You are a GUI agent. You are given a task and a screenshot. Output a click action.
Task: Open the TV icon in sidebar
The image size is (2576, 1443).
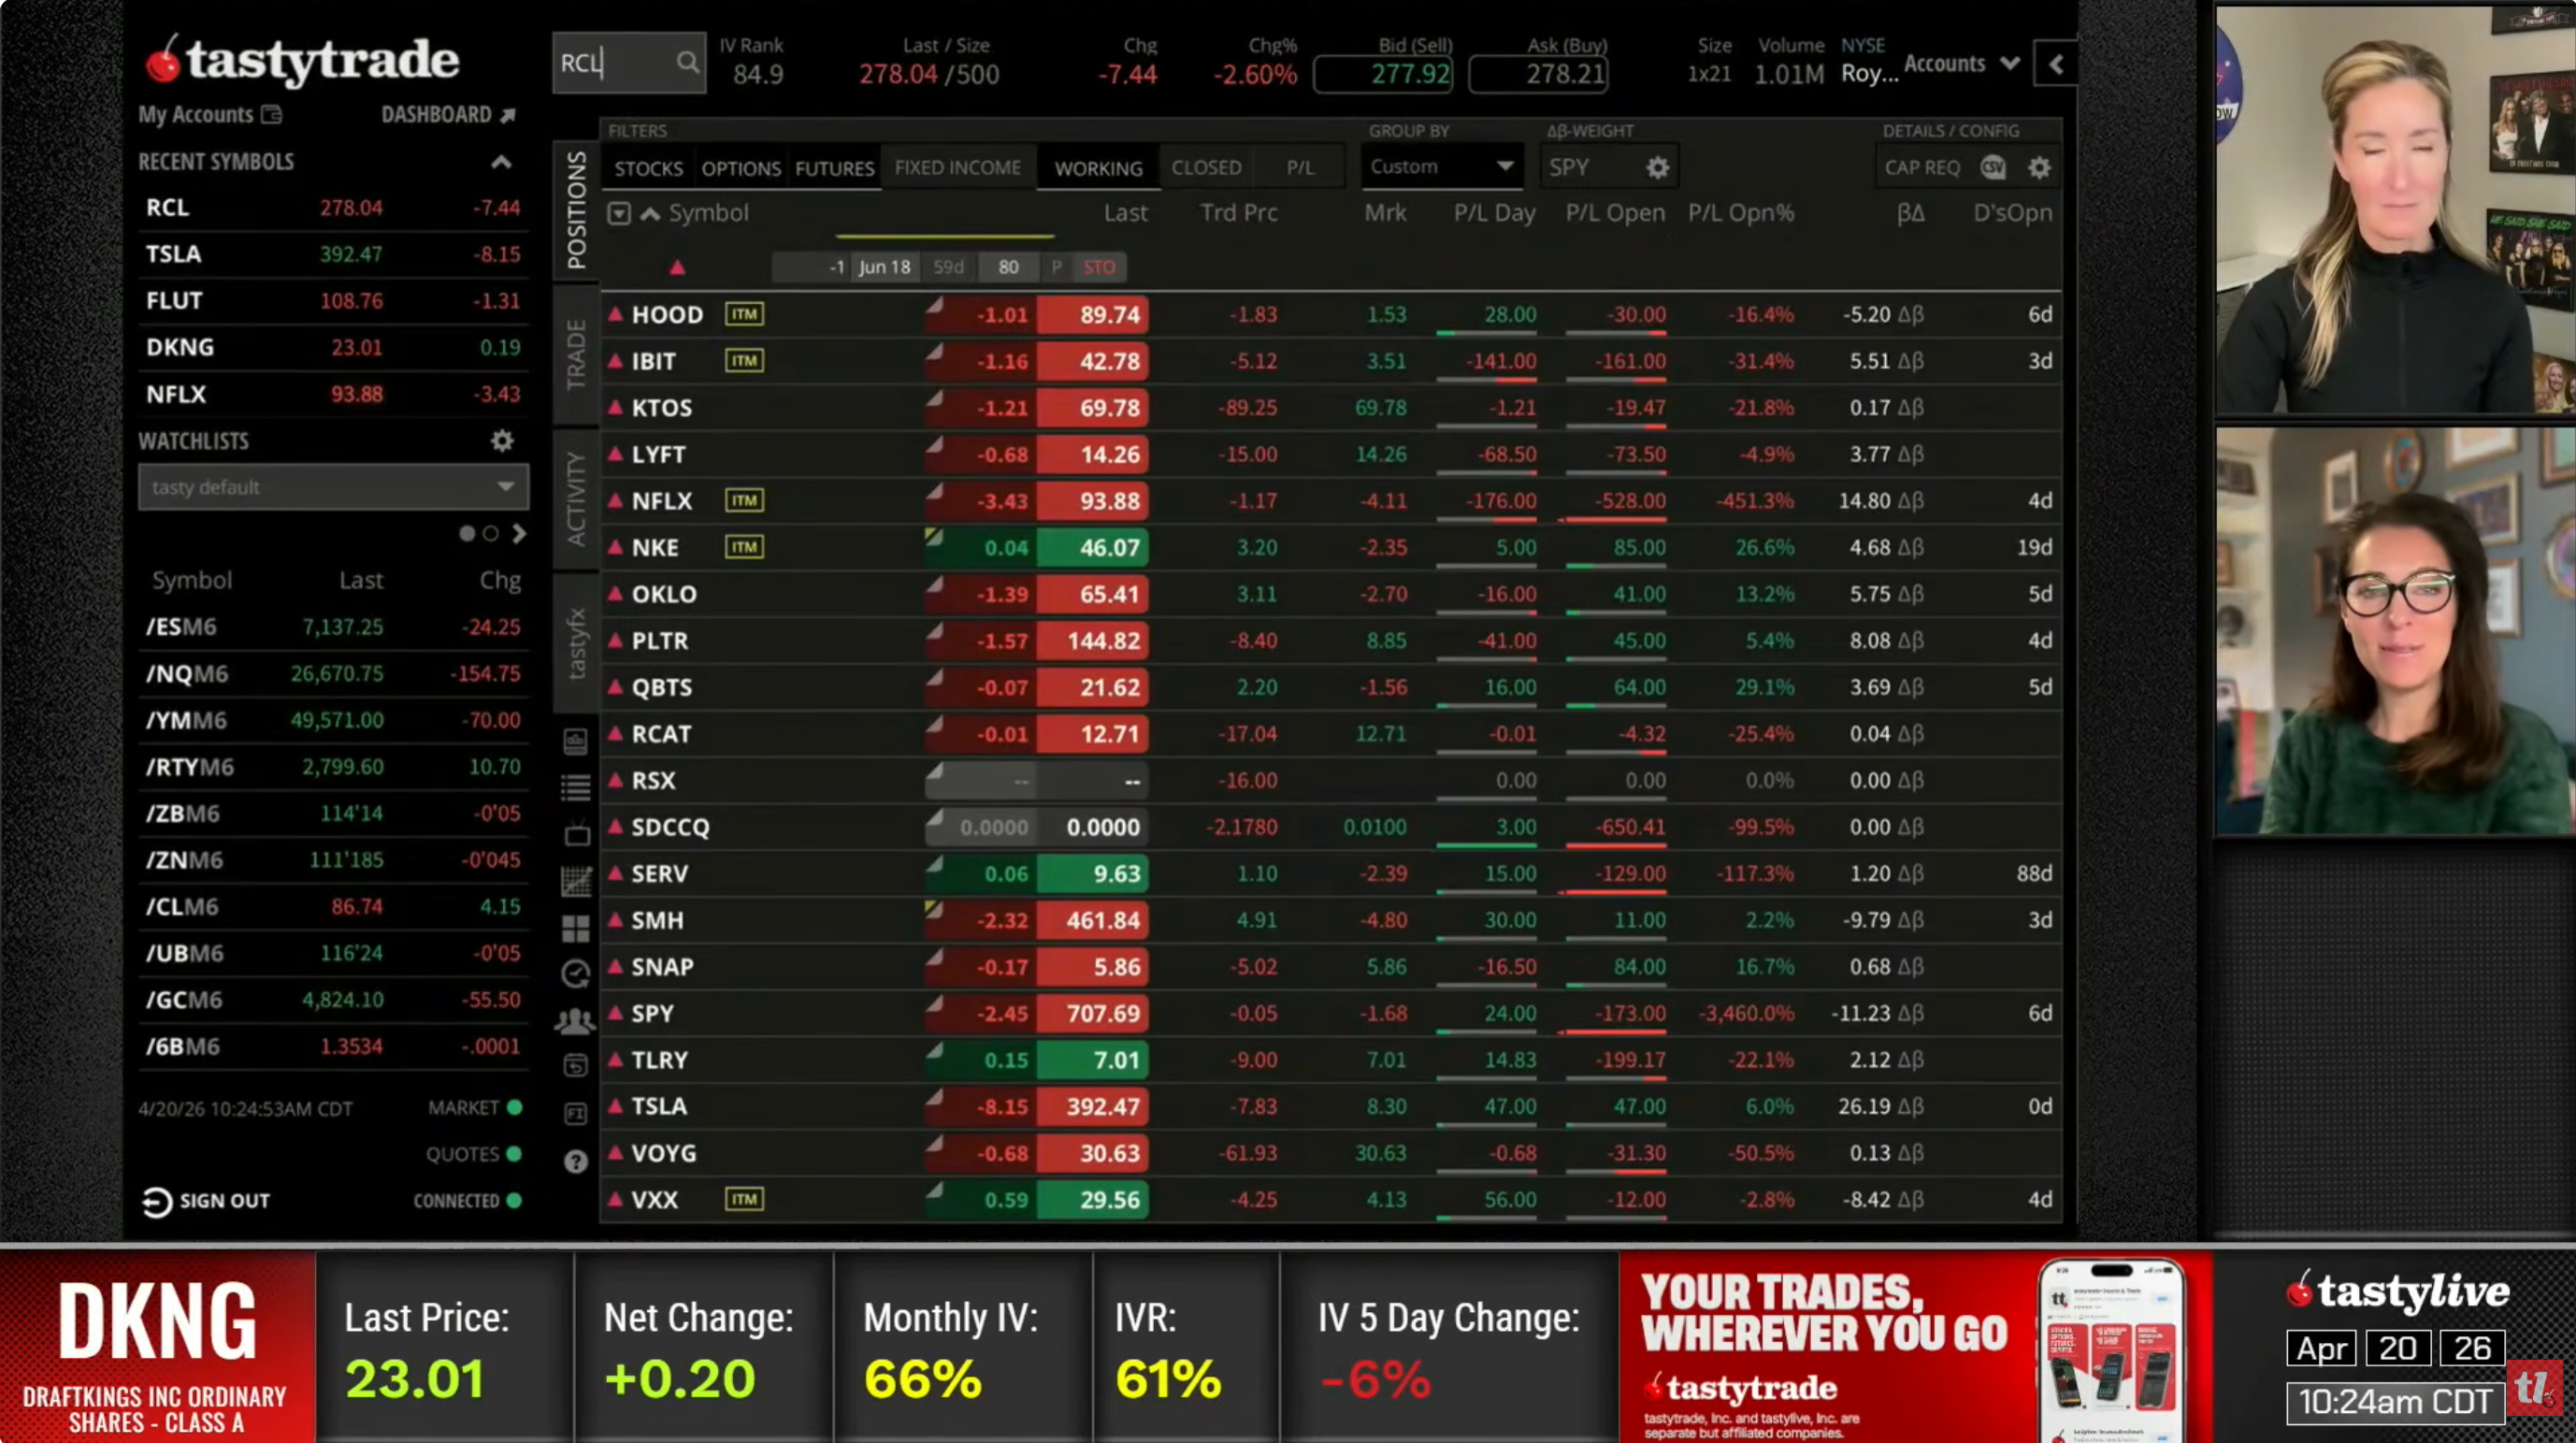click(577, 834)
